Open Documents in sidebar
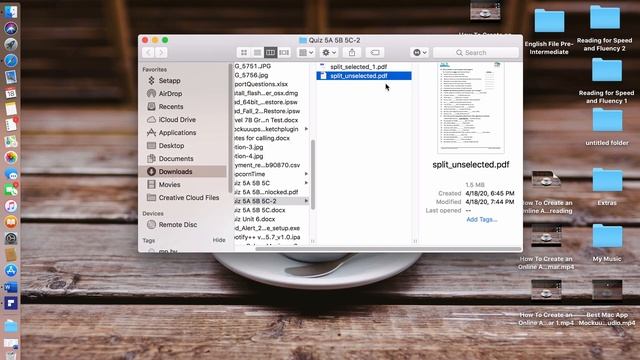Image resolution: width=640 pixels, height=360 pixels. coord(176,158)
